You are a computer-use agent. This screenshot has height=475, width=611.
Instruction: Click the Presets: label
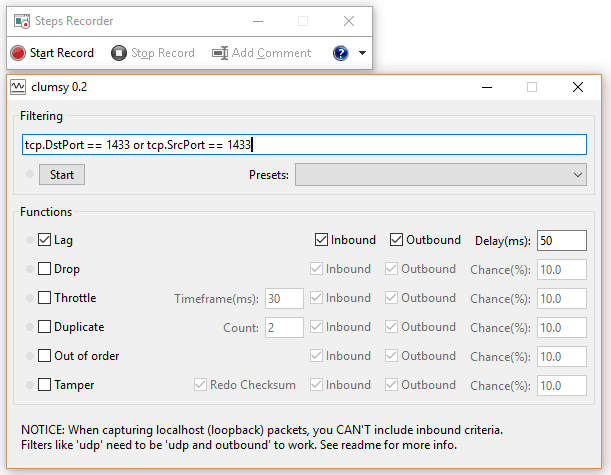click(269, 175)
